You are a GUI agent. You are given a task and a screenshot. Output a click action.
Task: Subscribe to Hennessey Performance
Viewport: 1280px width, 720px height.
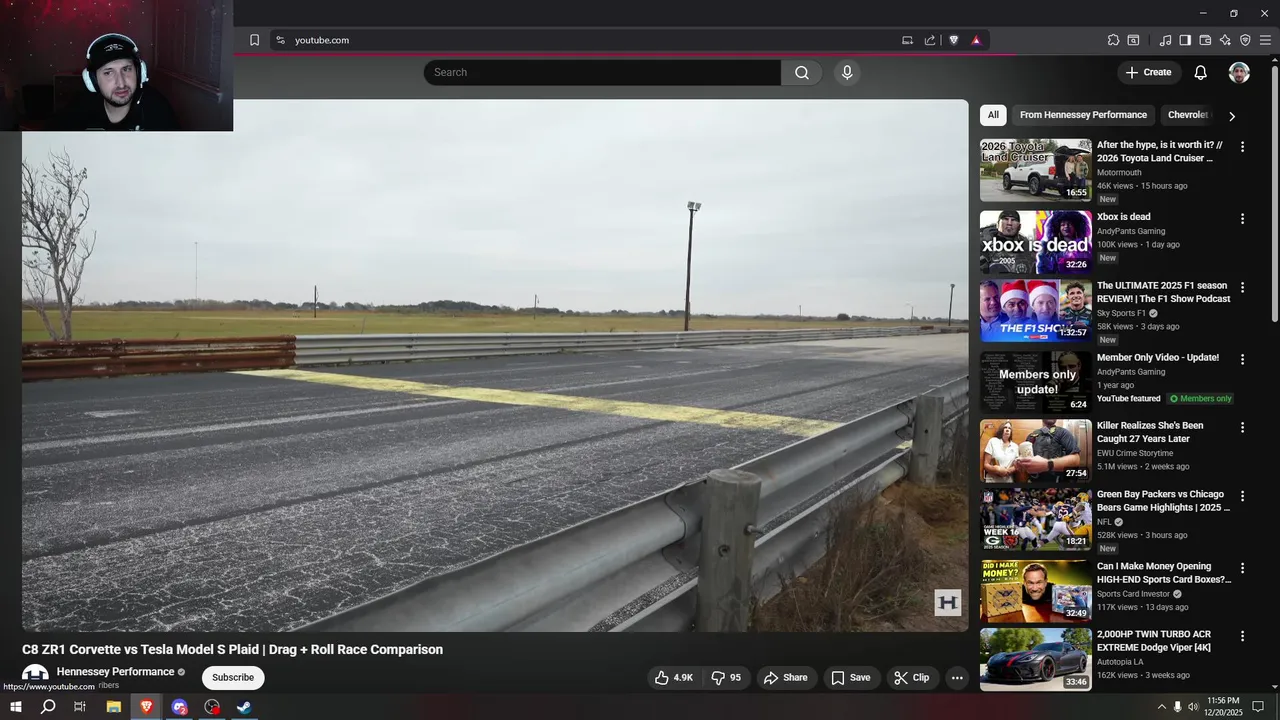[x=233, y=677]
